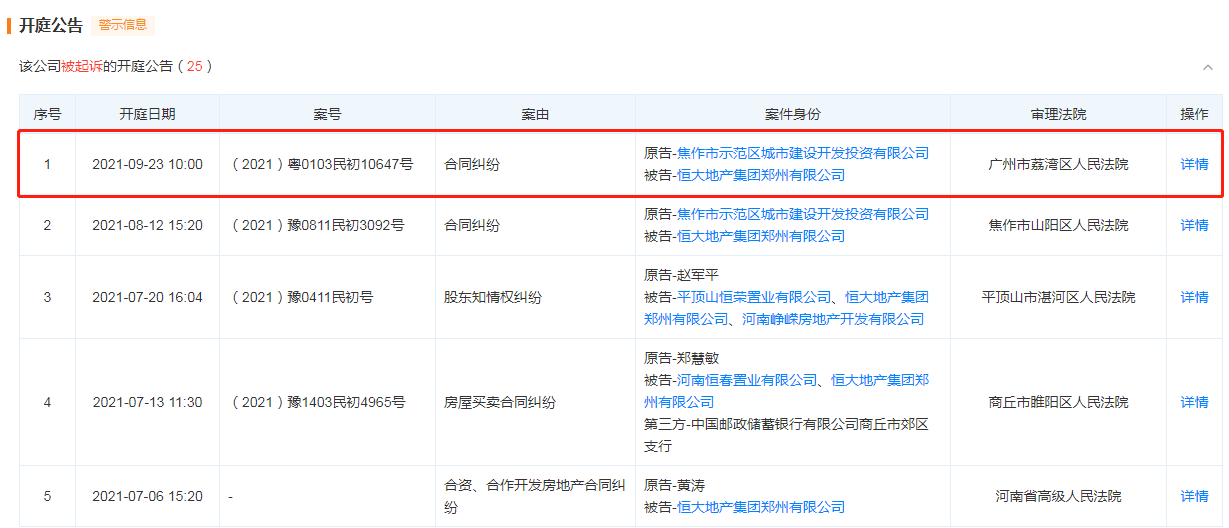Open 详情 for the 股东知情权纠纷 case

point(1194,297)
